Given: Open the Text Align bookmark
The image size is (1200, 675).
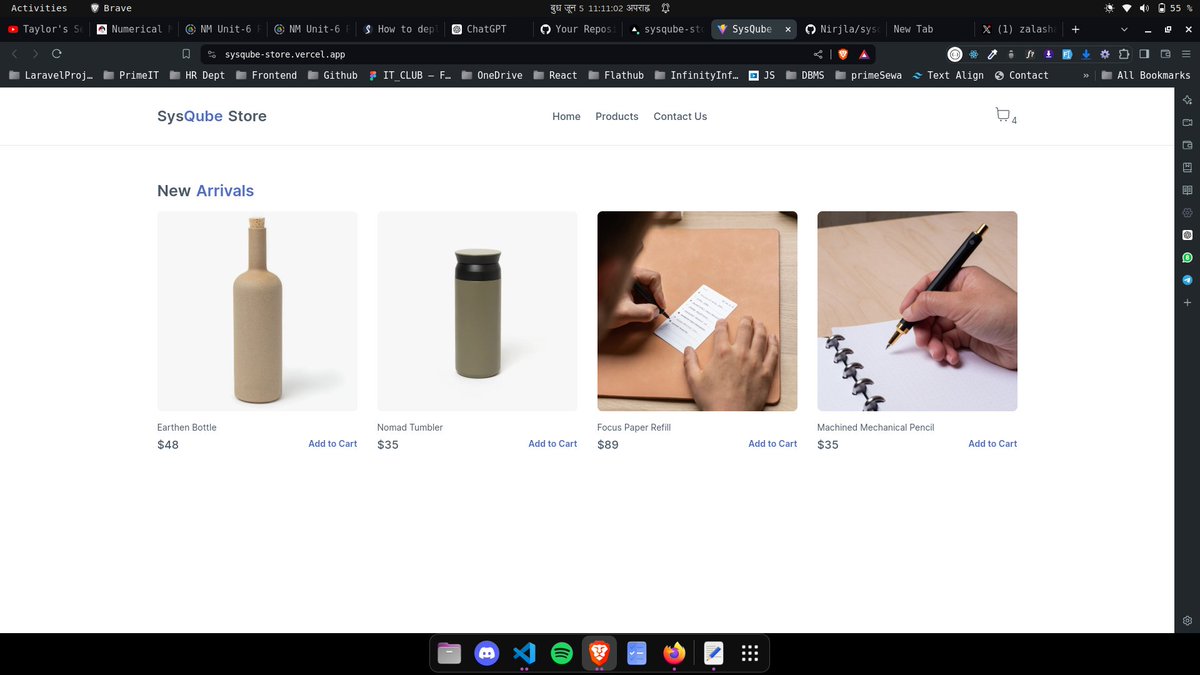Looking at the screenshot, I should tap(948, 75).
